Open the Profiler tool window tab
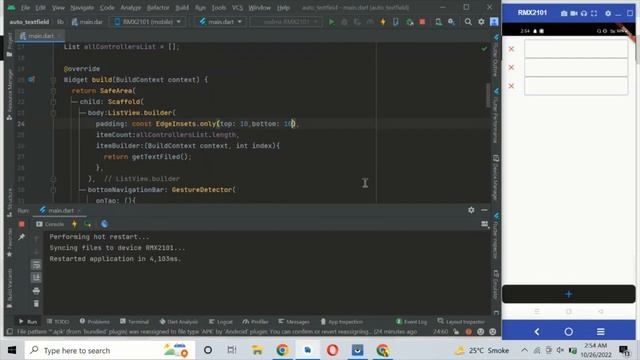Viewport: 640px width, 360px height. 255,322
